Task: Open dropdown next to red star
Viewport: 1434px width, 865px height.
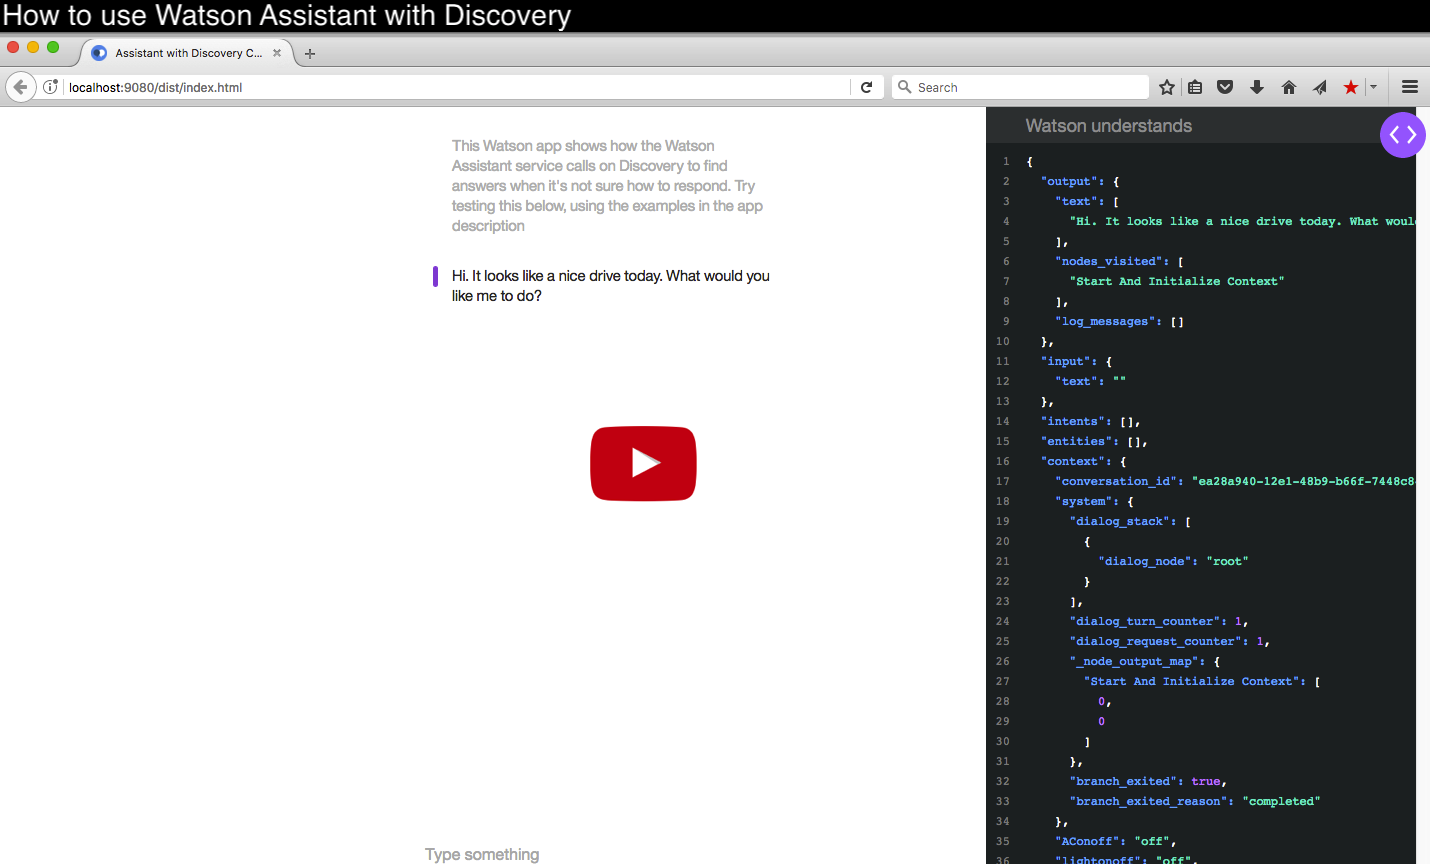Action: coord(1374,87)
